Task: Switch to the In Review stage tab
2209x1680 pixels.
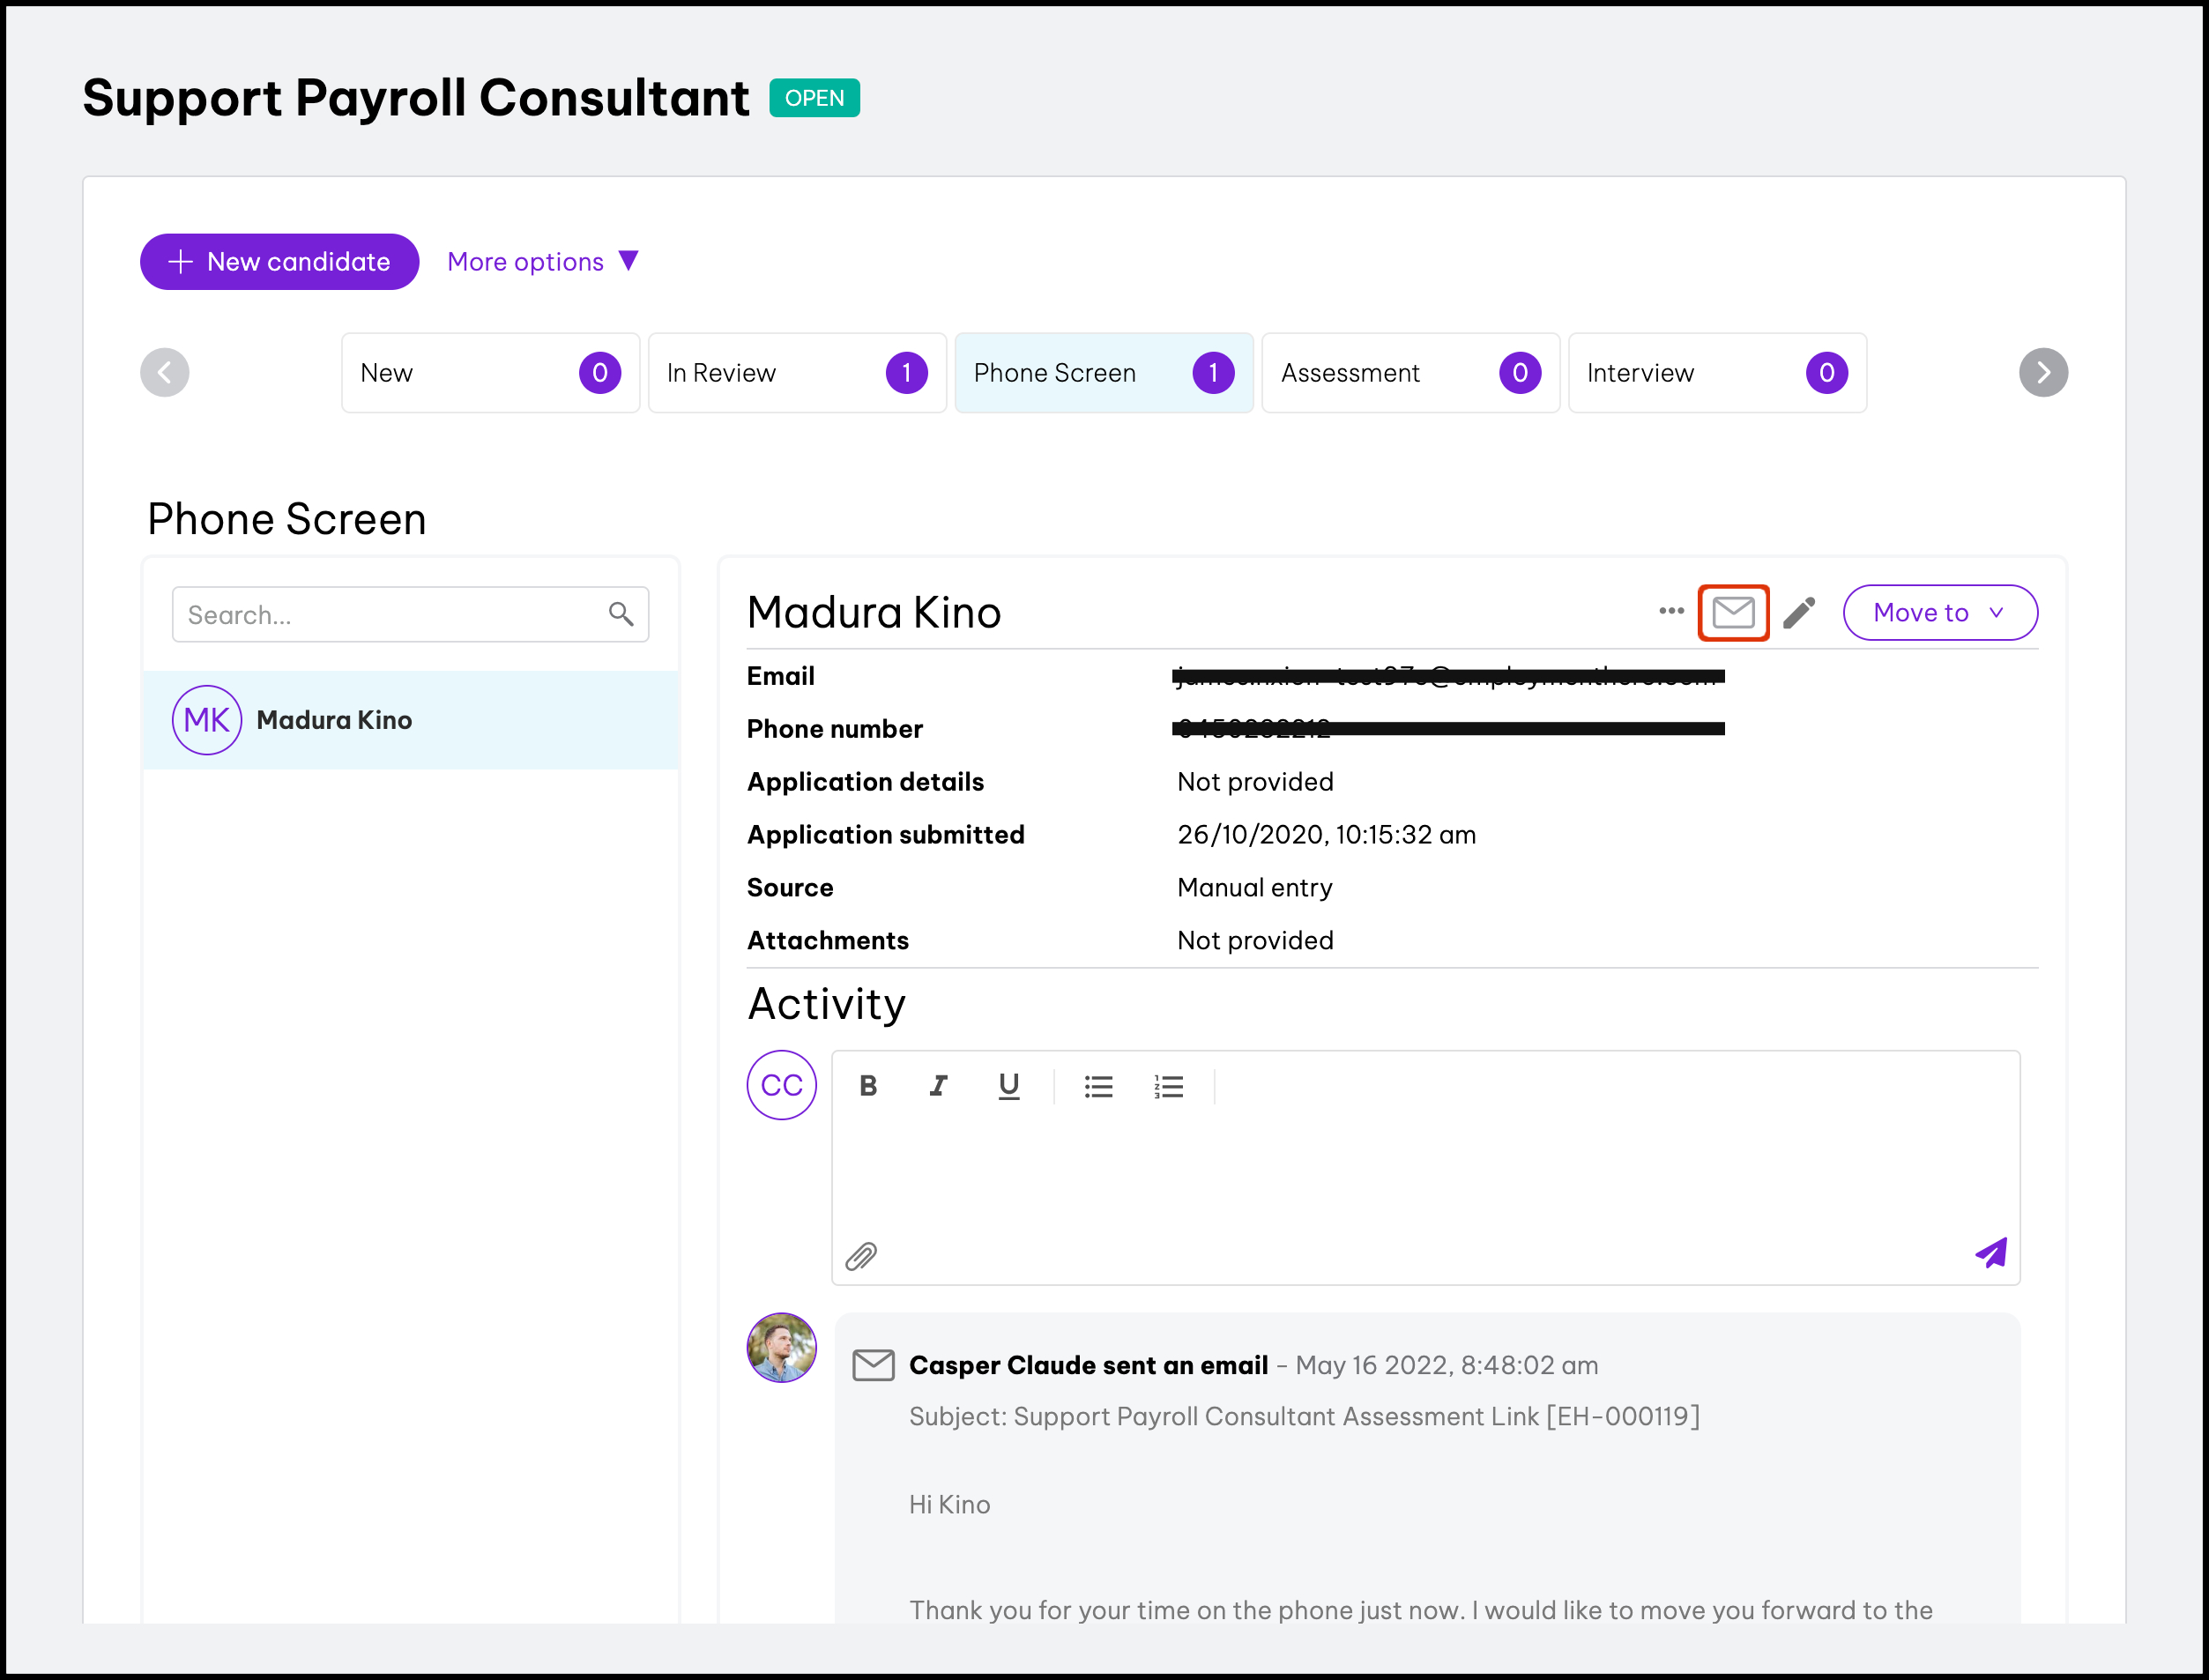Action: tap(796, 373)
